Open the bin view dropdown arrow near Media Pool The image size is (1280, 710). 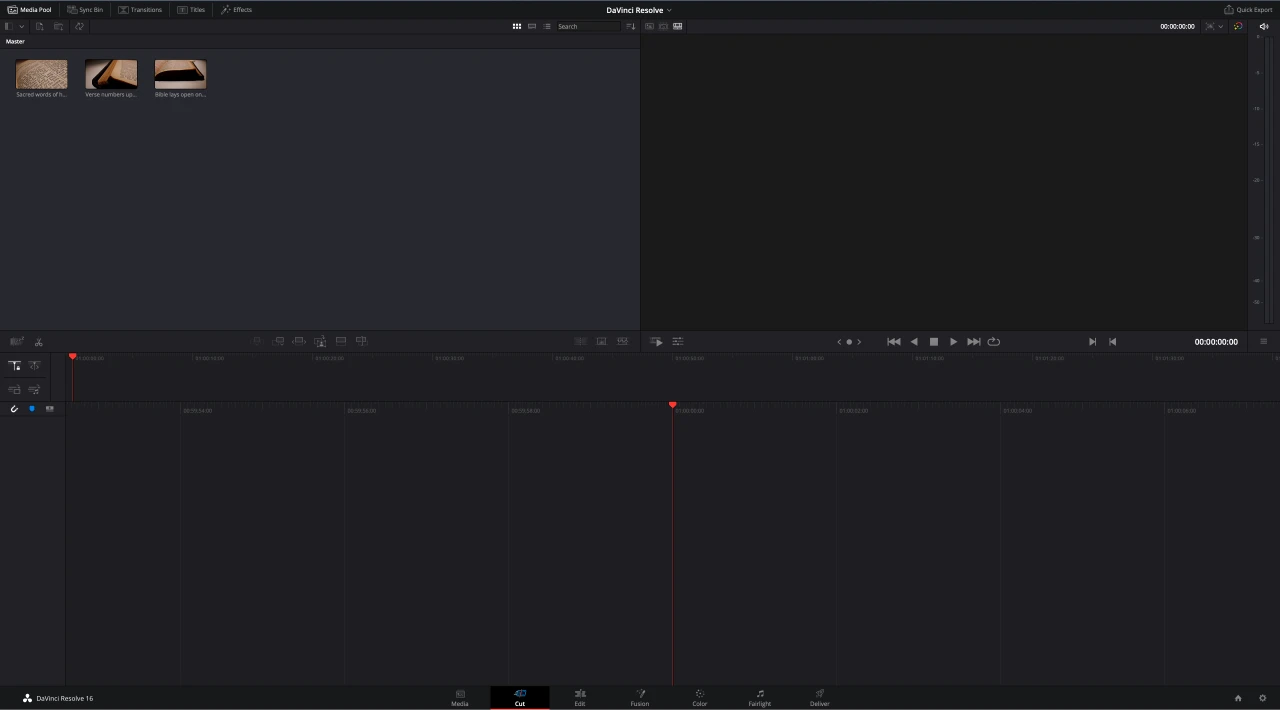tap(21, 26)
